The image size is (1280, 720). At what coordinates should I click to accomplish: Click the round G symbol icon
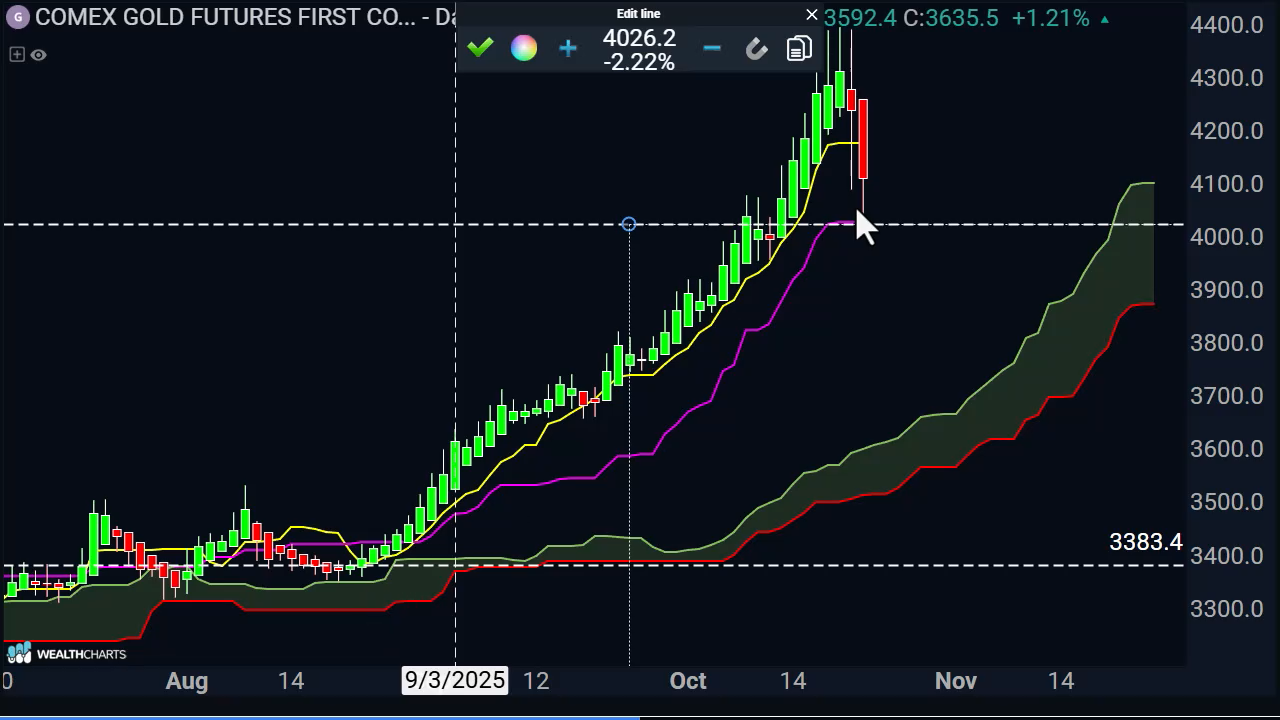[x=17, y=18]
